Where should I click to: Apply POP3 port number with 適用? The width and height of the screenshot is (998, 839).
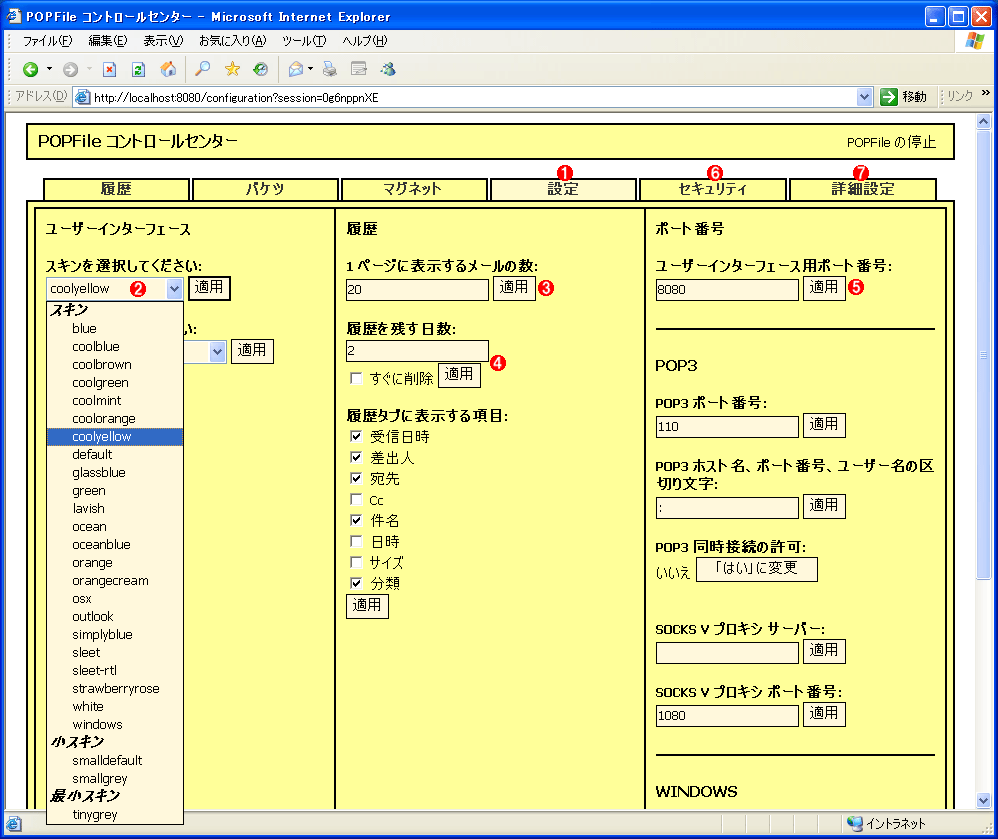pos(824,425)
